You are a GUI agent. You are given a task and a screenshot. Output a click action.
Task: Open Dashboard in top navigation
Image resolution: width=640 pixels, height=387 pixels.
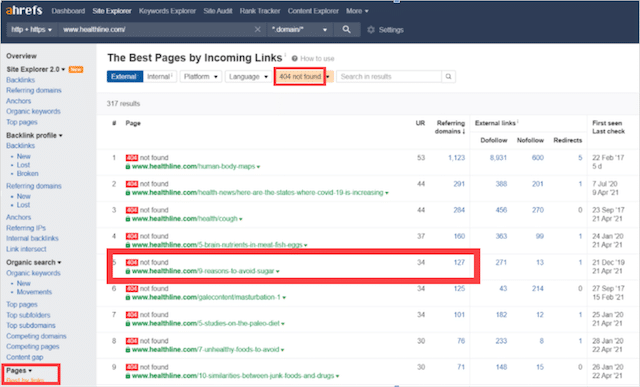[68, 11]
